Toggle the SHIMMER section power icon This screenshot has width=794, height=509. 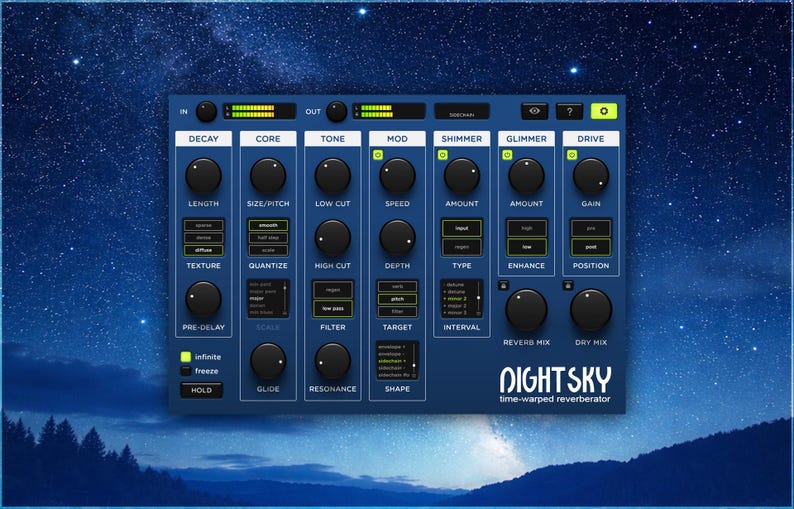443,154
